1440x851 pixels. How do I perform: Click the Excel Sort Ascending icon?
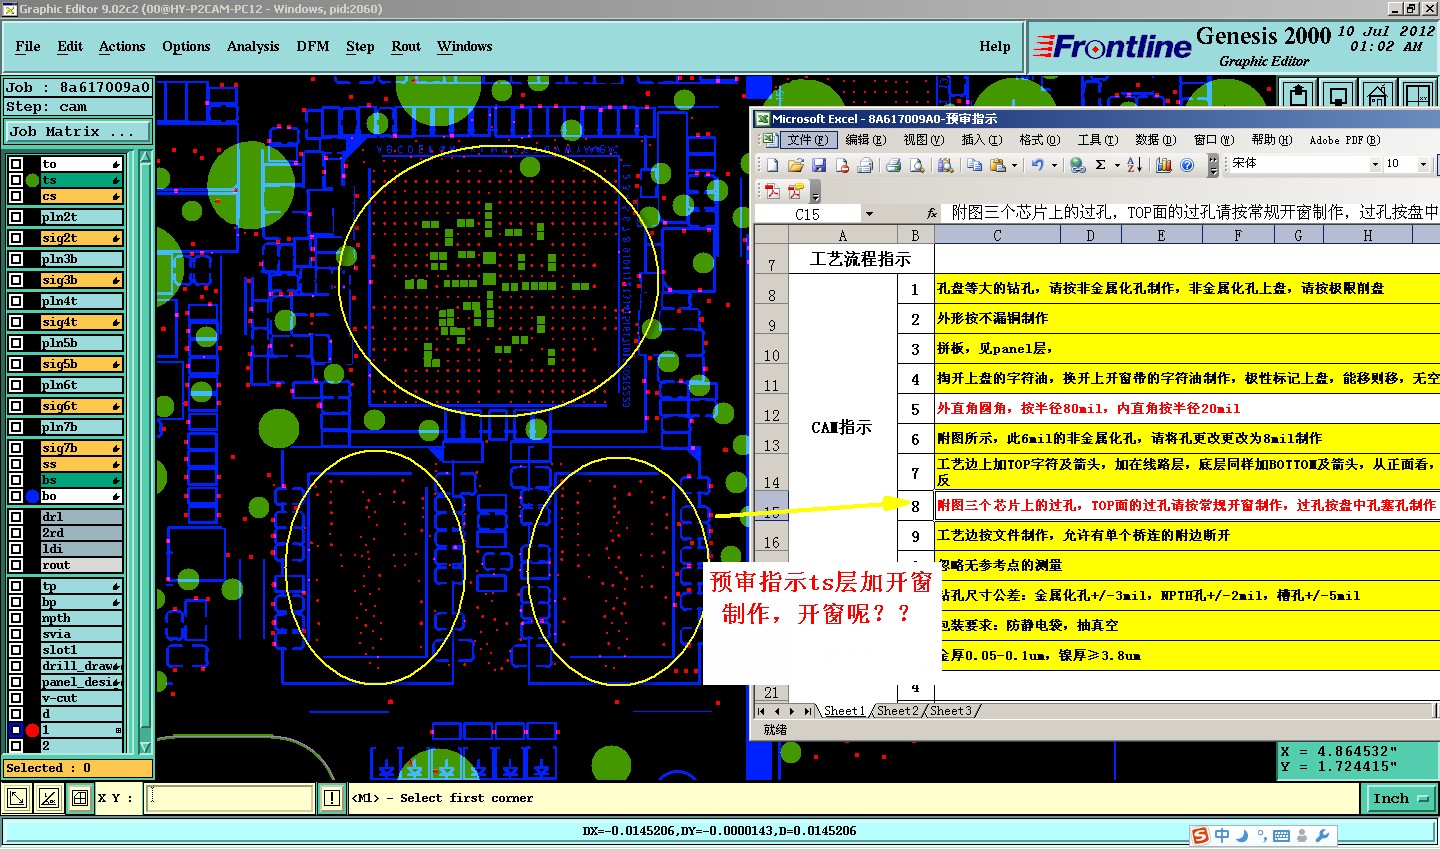tap(1134, 165)
